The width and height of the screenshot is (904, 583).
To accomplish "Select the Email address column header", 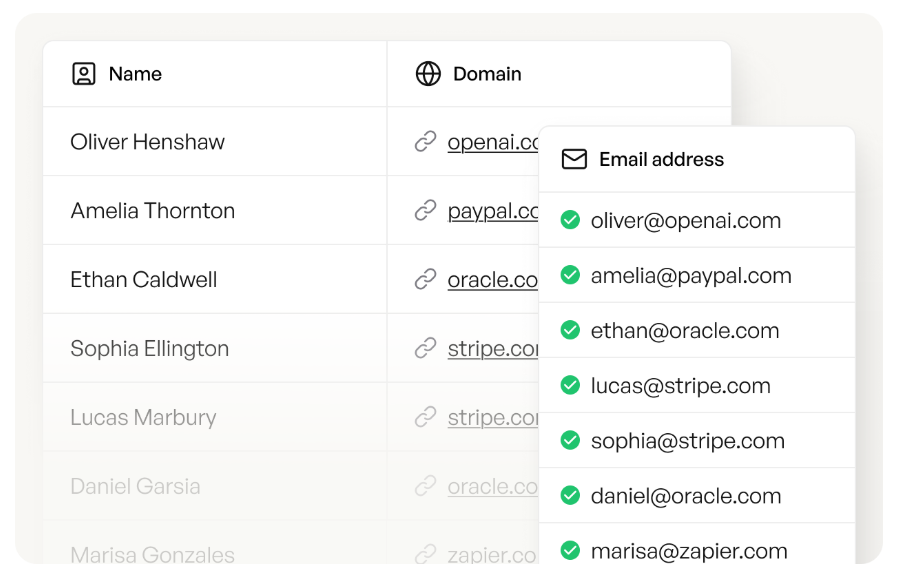I will [661, 159].
